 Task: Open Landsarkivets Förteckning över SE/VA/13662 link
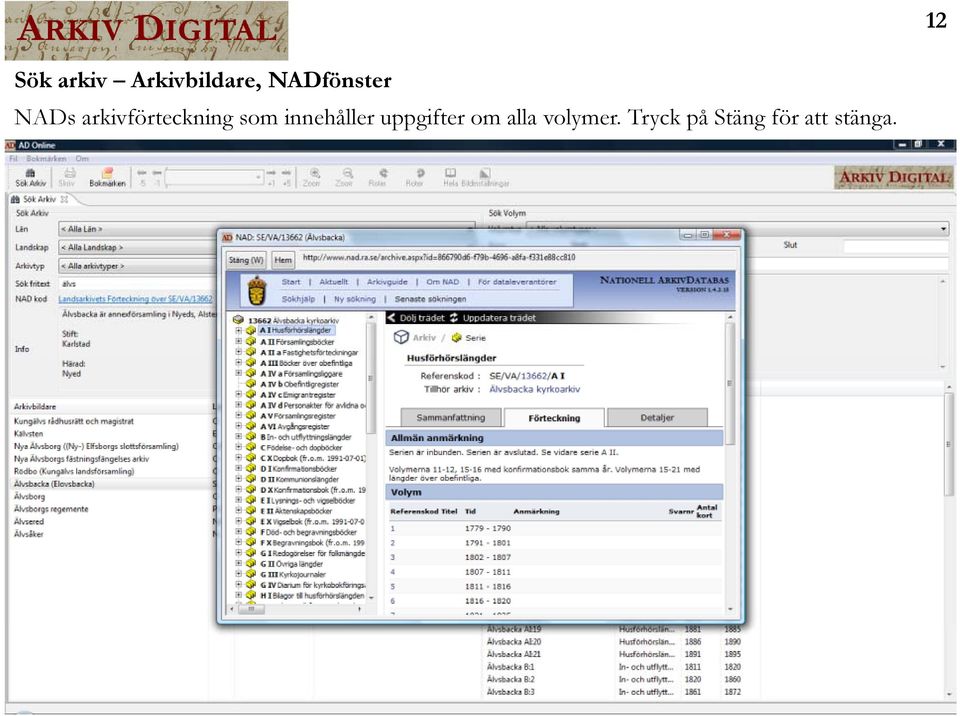tap(135, 299)
